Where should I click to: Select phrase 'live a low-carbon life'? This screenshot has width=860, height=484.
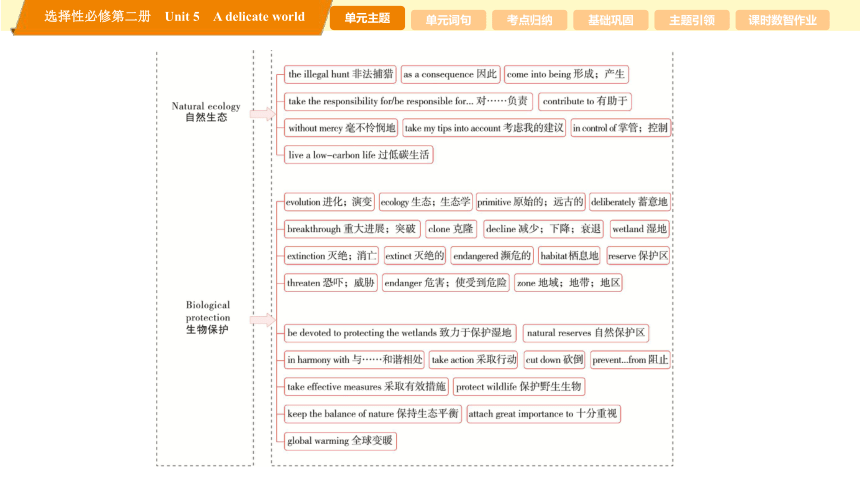pos(359,155)
